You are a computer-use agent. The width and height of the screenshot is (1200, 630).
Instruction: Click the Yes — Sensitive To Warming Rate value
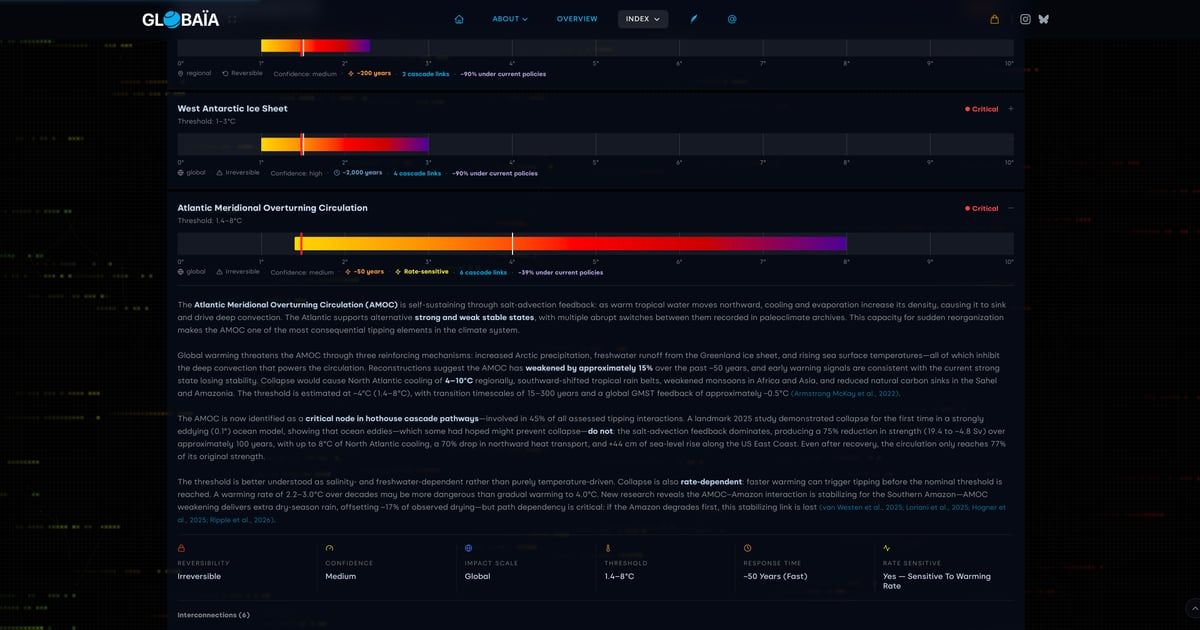click(x=936, y=581)
